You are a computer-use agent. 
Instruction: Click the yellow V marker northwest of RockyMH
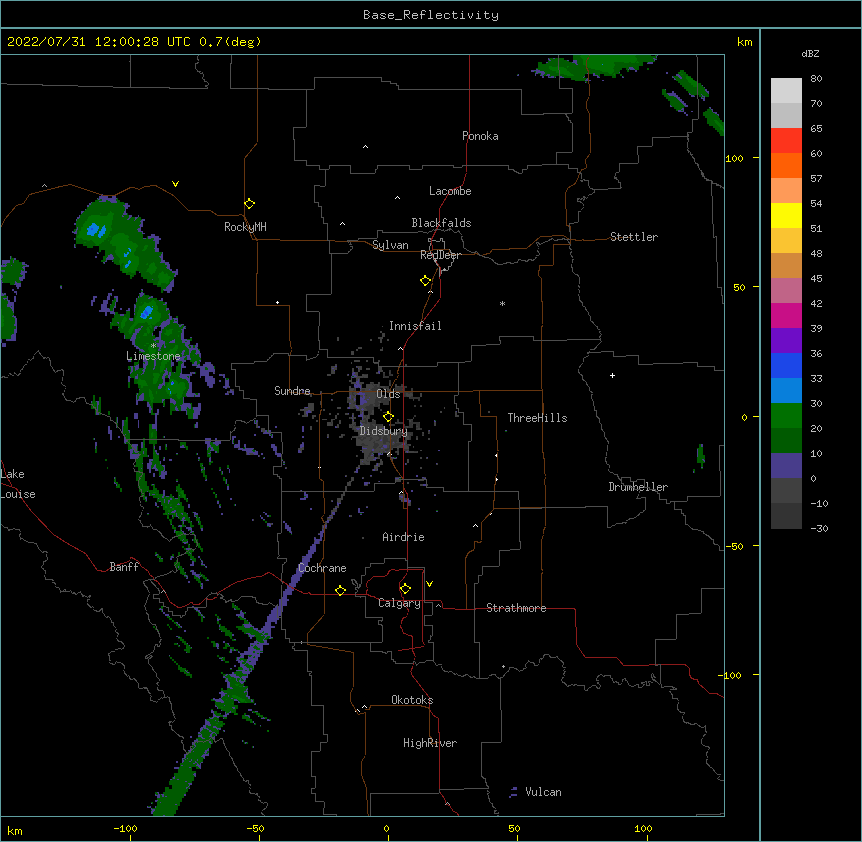point(175,184)
